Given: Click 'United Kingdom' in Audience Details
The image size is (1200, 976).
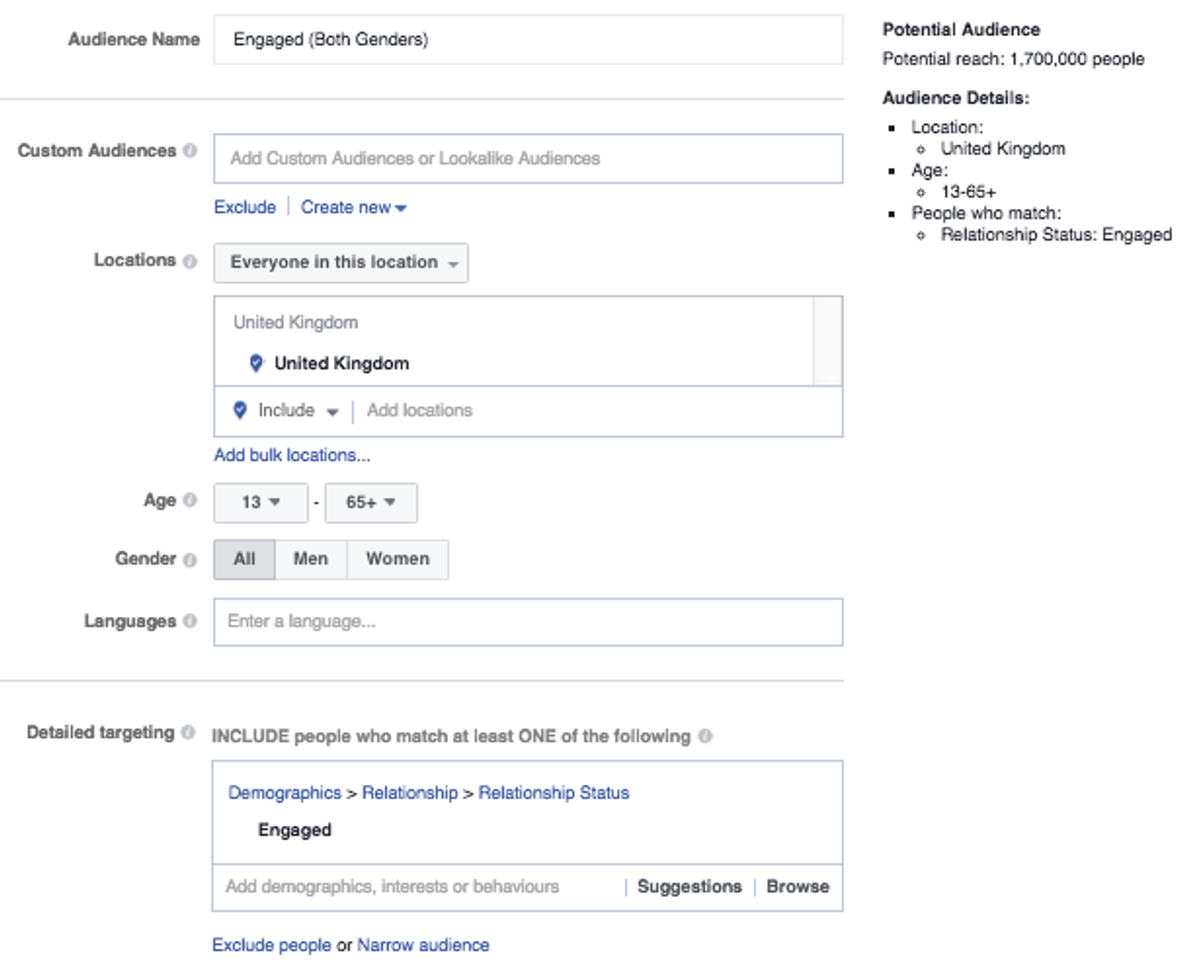Looking at the screenshot, I should [x=1003, y=149].
